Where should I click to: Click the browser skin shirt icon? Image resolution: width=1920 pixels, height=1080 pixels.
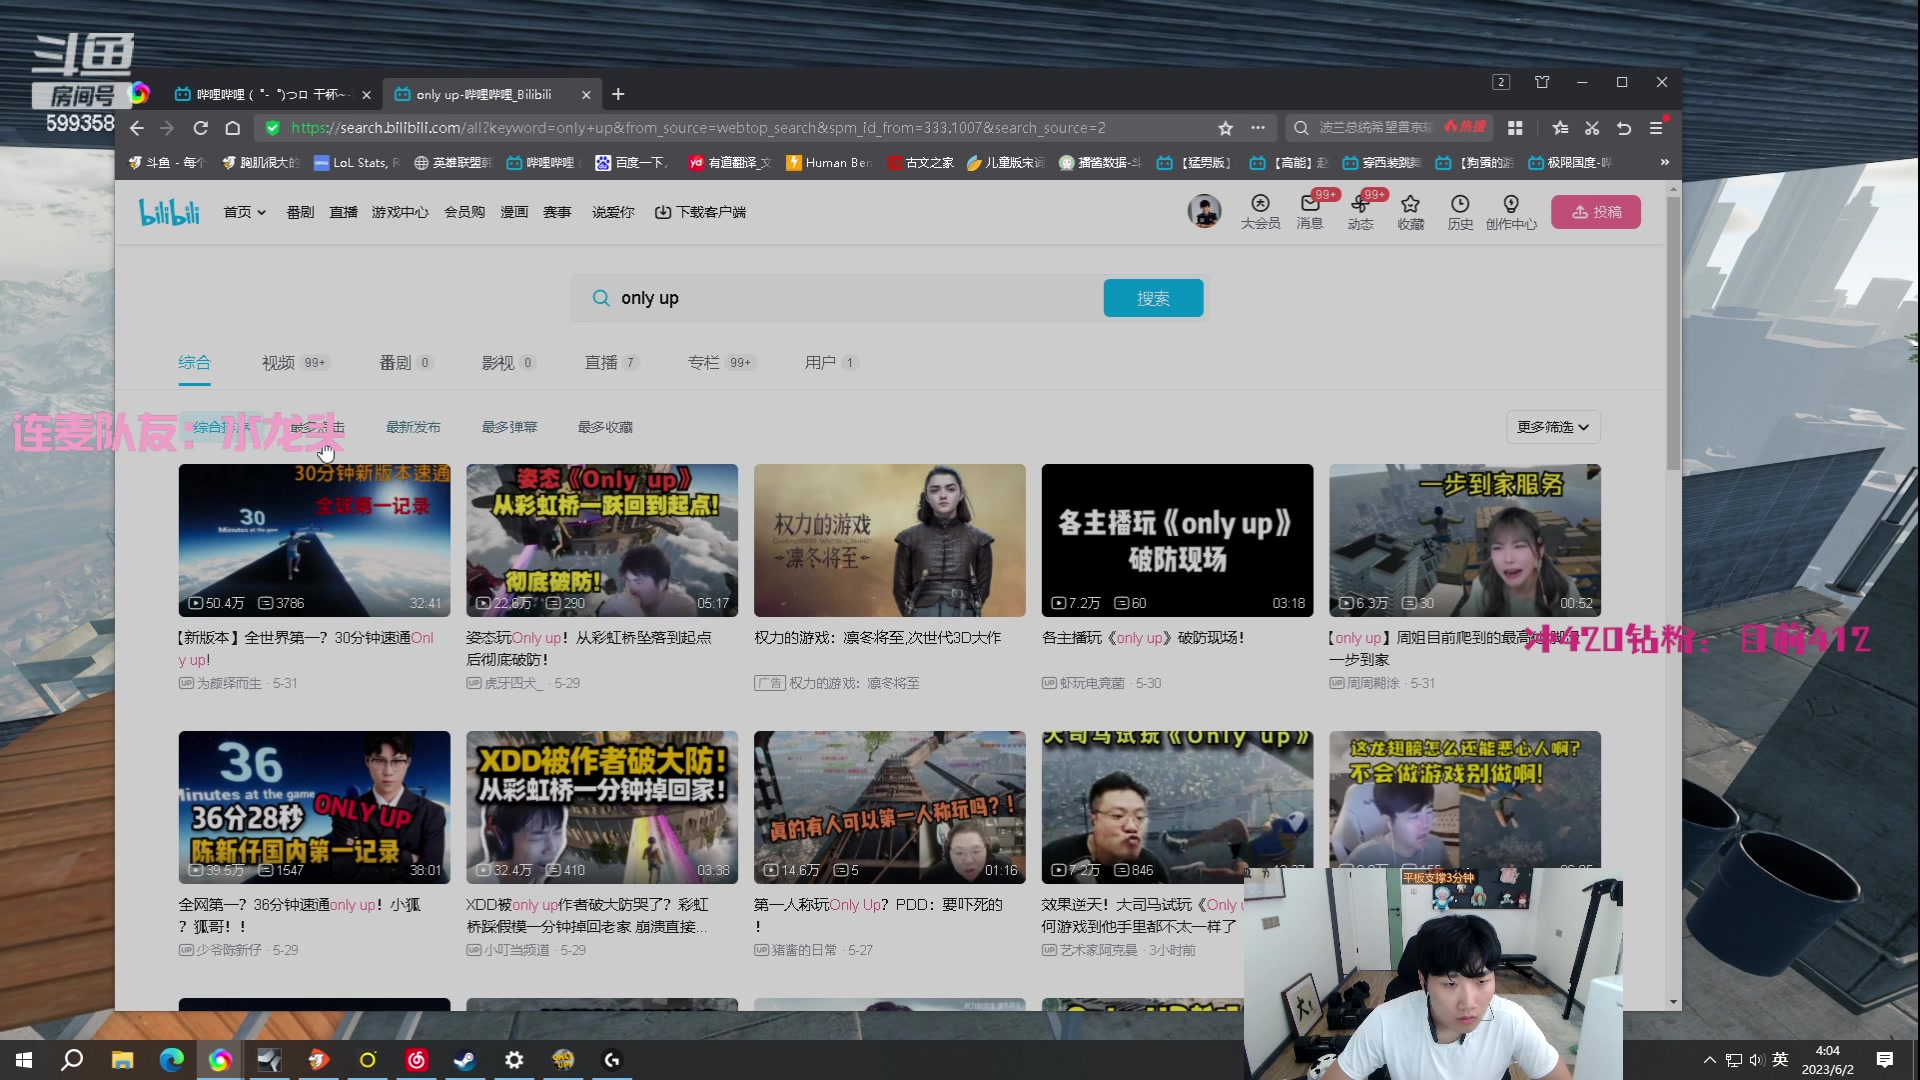click(1542, 82)
